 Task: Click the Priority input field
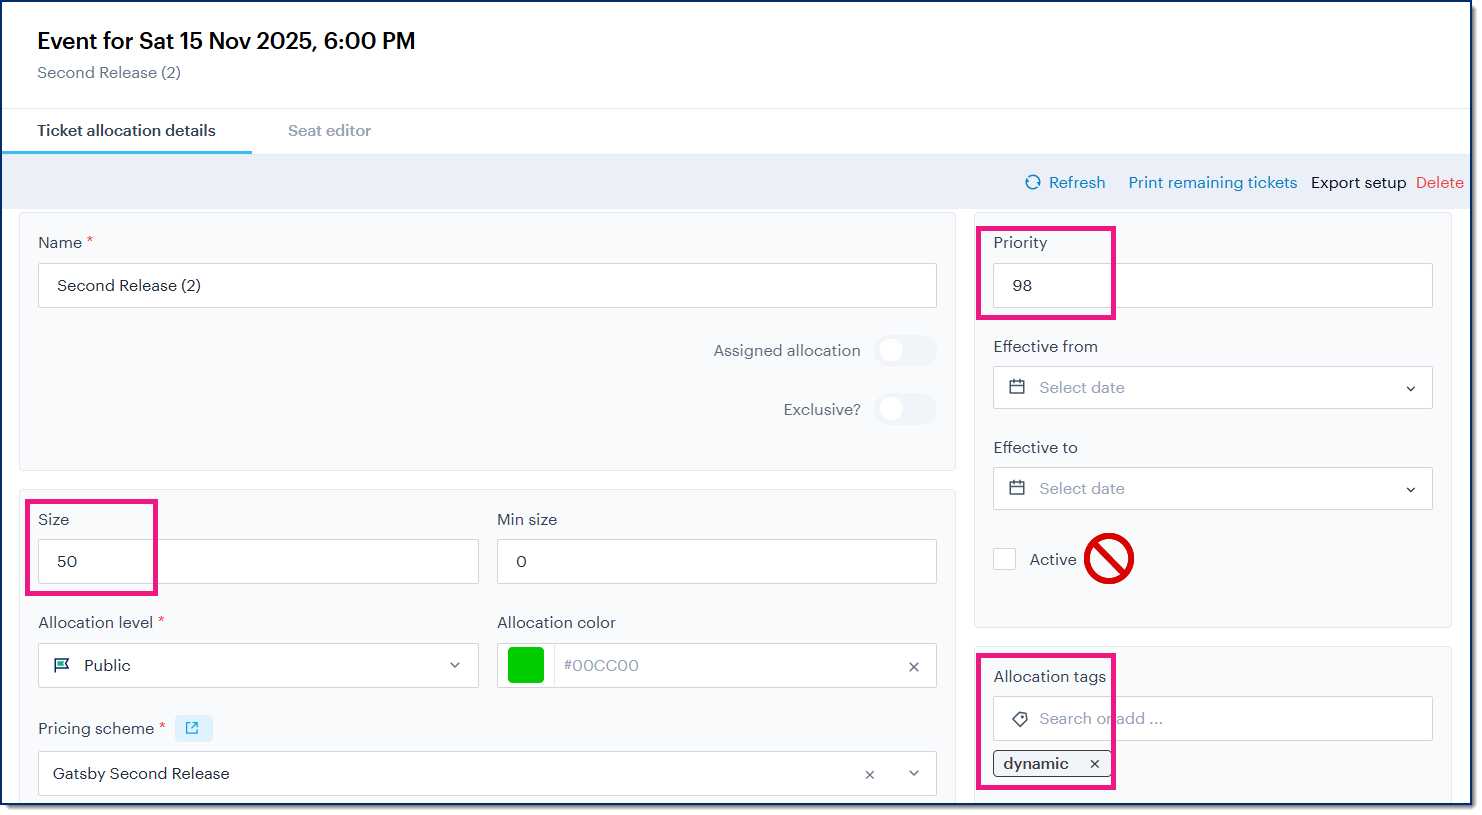[x=1213, y=285]
